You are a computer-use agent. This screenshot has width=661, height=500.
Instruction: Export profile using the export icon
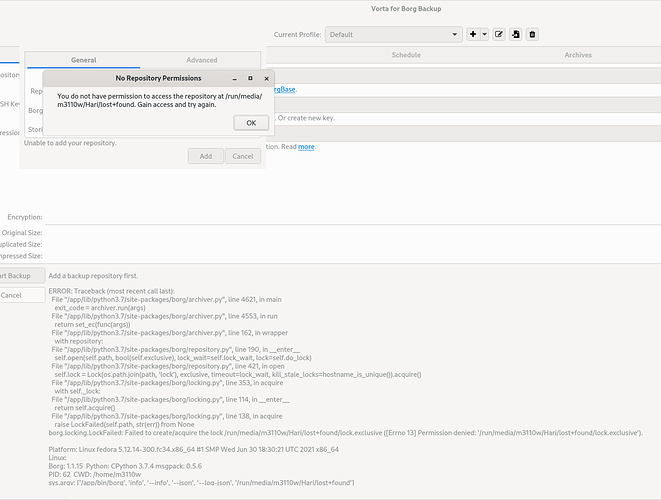coord(516,35)
